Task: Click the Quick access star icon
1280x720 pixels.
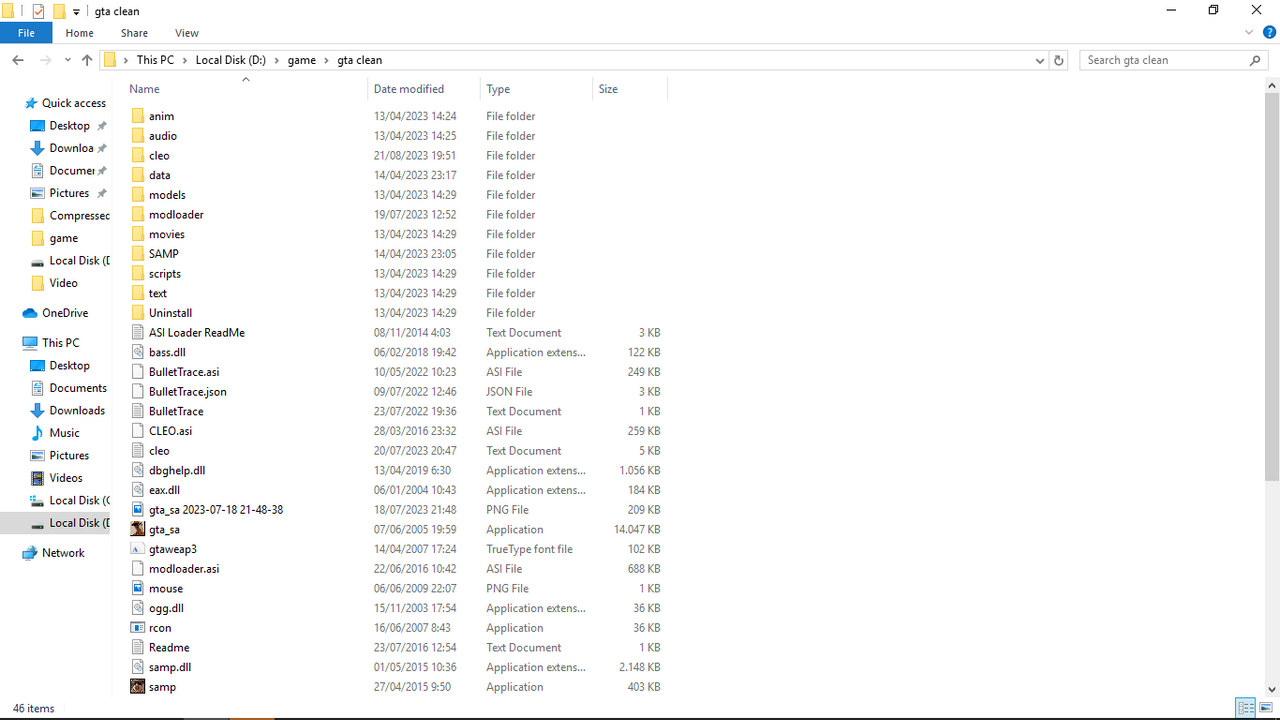Action: tap(30, 103)
